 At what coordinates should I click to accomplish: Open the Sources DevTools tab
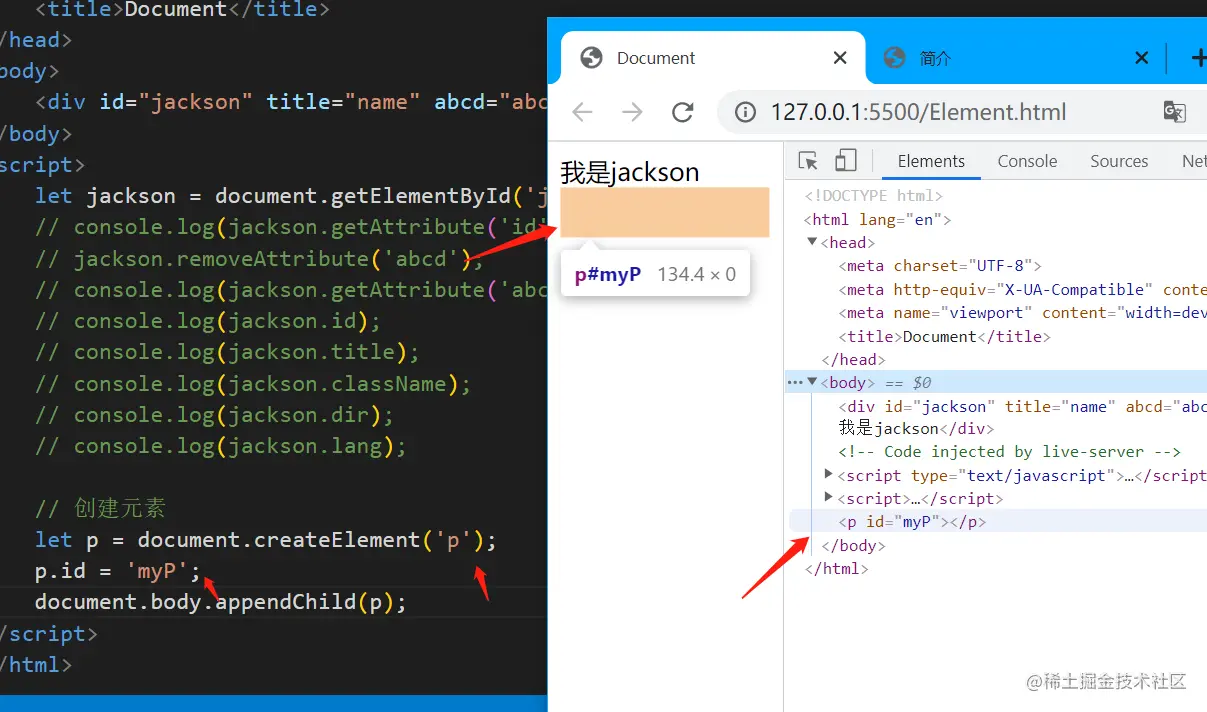[1119, 161]
